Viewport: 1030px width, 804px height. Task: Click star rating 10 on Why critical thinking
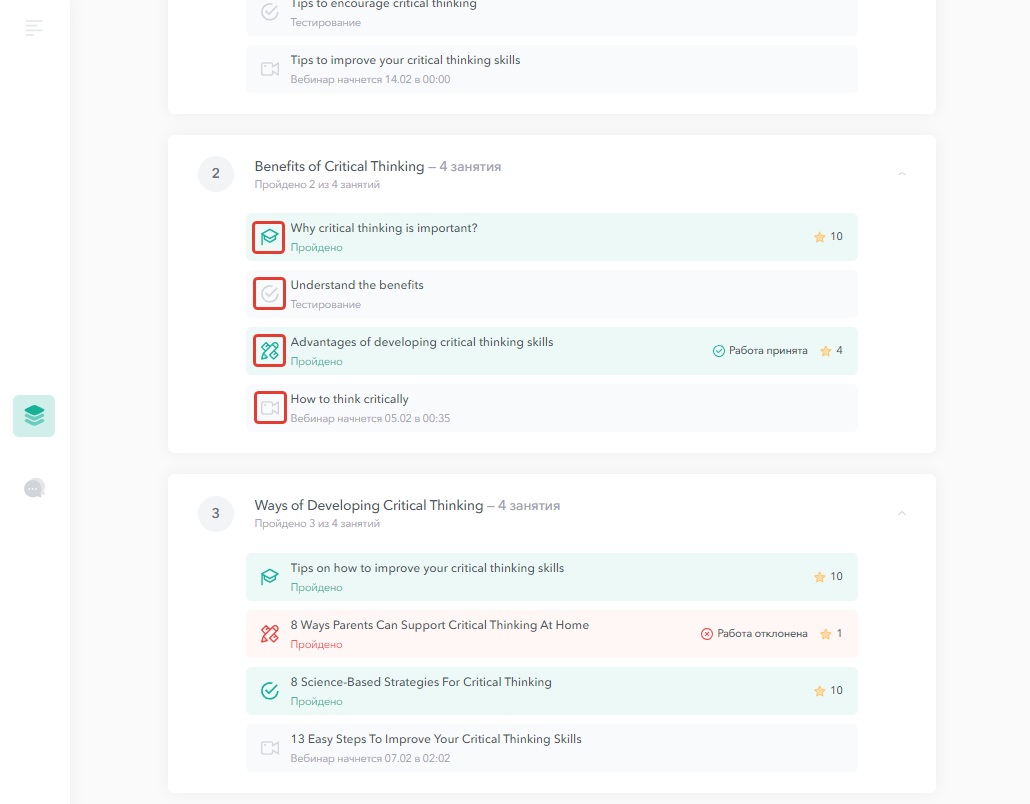[828, 236]
